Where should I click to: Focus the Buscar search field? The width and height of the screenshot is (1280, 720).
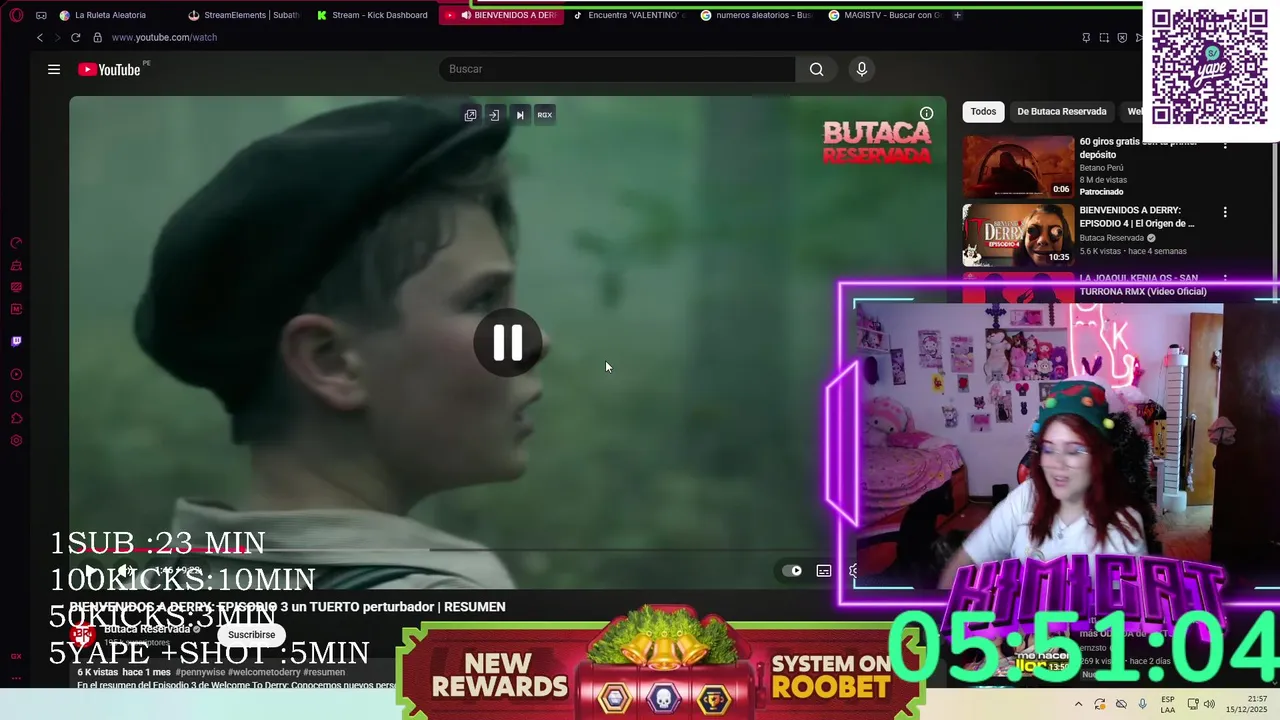click(617, 69)
